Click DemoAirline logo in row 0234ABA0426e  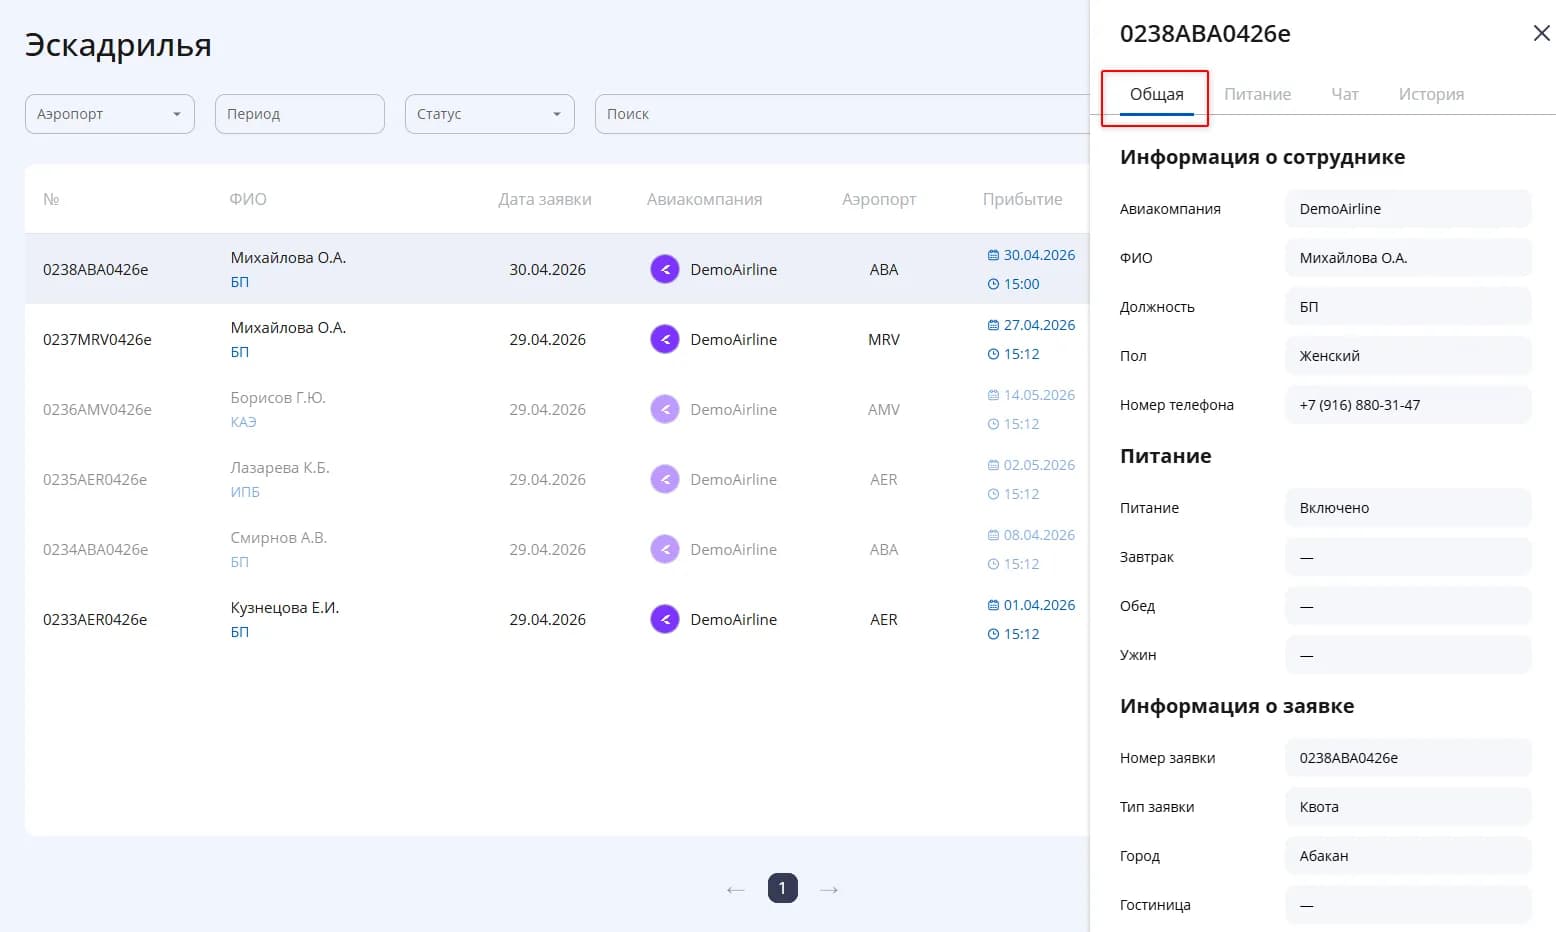[x=665, y=549]
